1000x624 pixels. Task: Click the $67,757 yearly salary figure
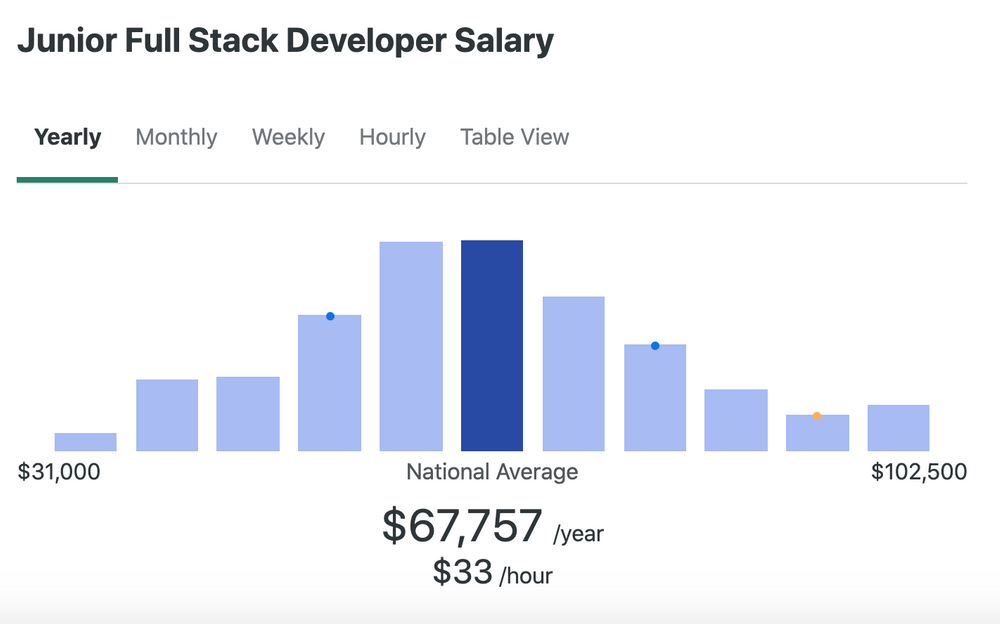[x=462, y=526]
